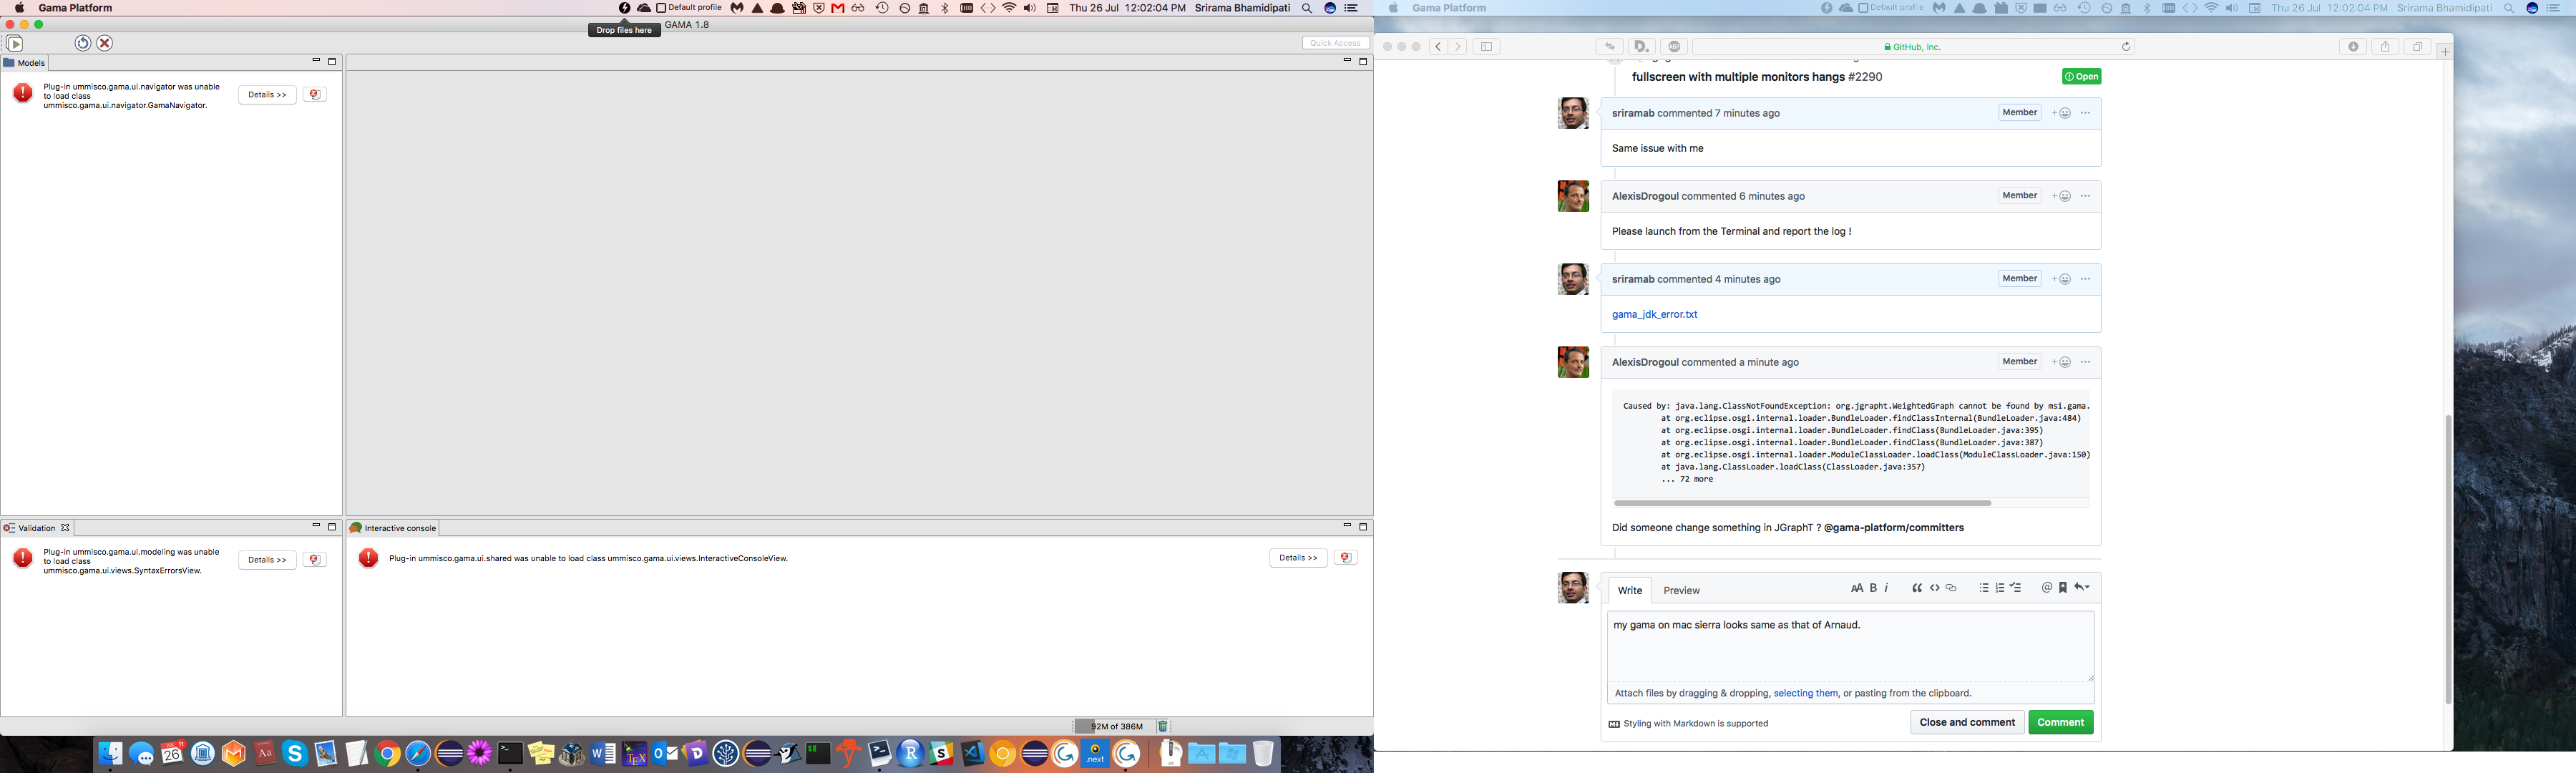Click the reload circular-arrow icon in GAMA toolbar
This screenshot has height=773, width=2576.
83,43
